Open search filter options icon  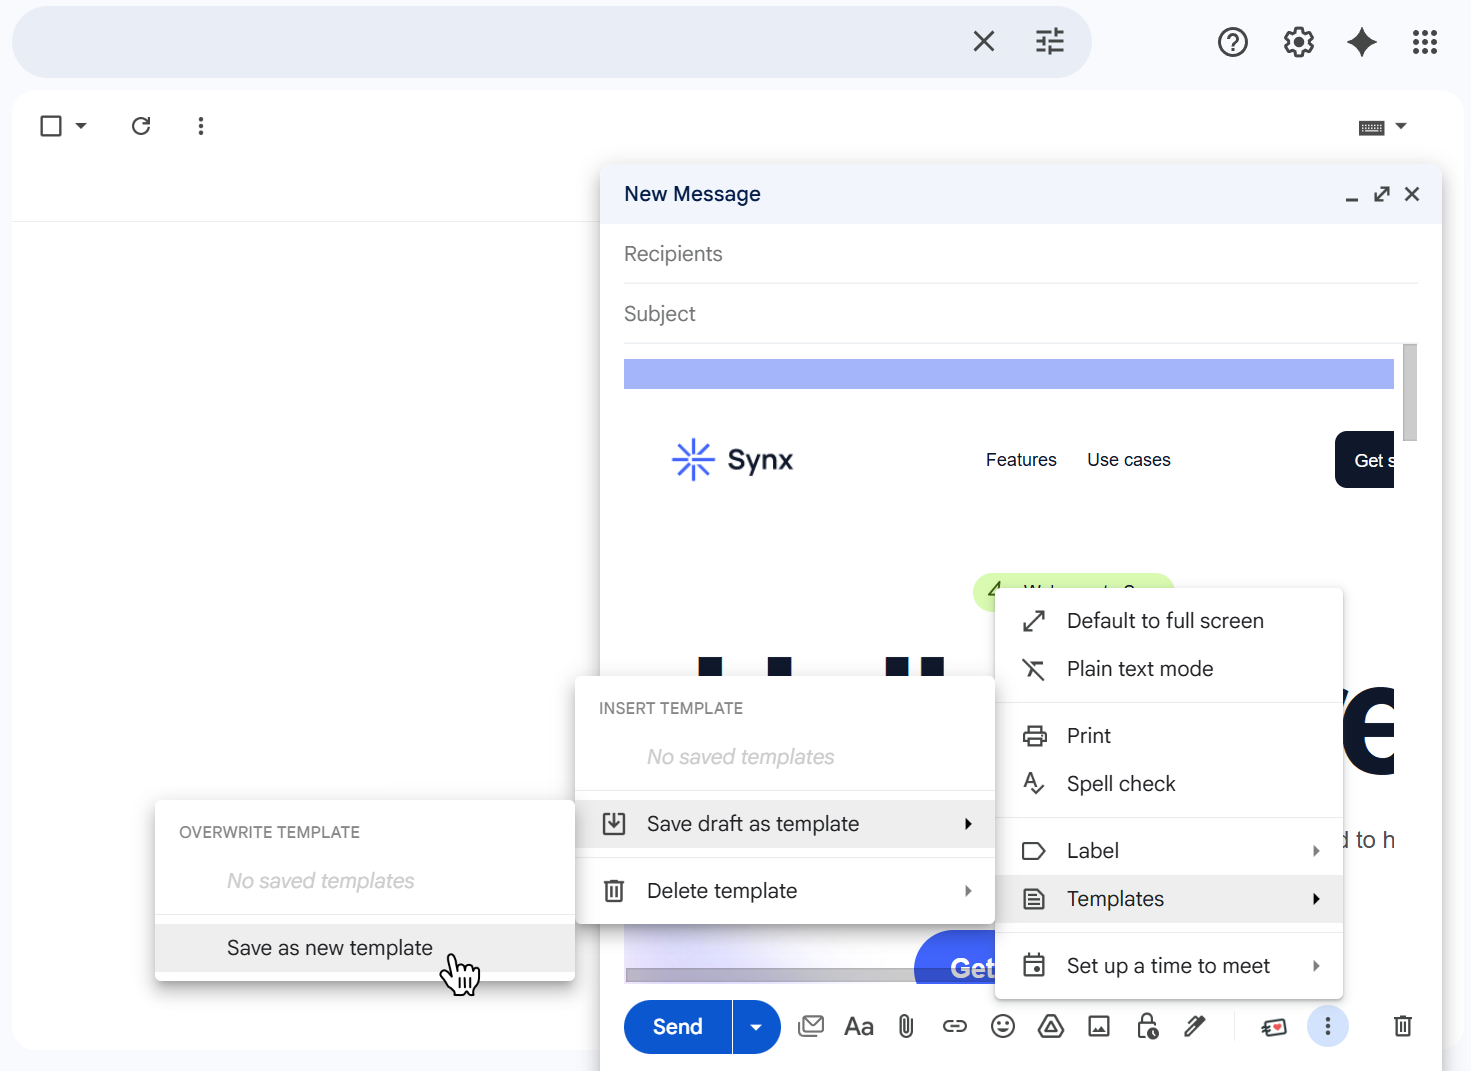click(x=1050, y=41)
